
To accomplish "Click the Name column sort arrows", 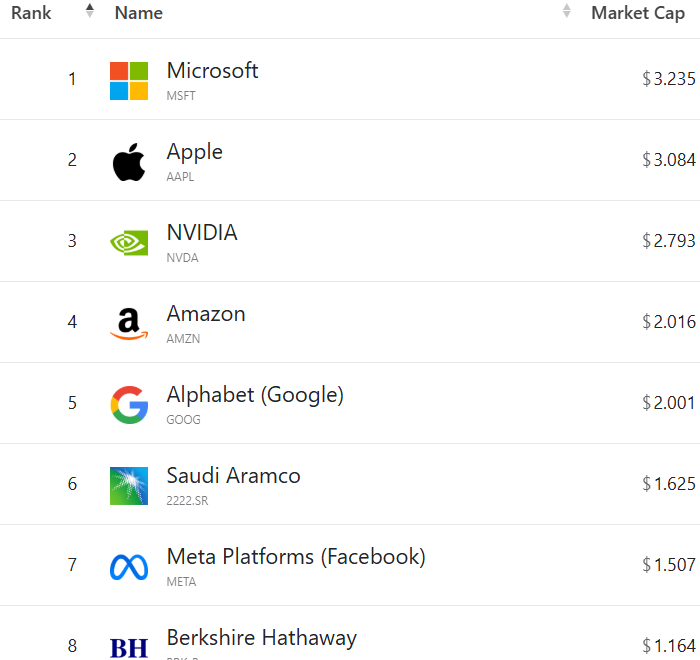I will coord(567,12).
